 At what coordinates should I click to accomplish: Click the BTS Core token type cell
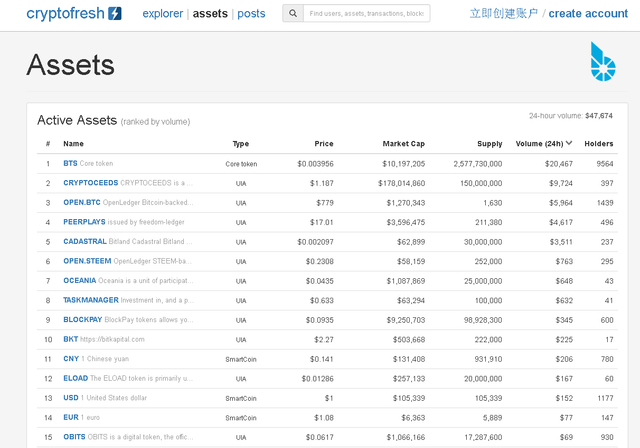[x=241, y=164]
